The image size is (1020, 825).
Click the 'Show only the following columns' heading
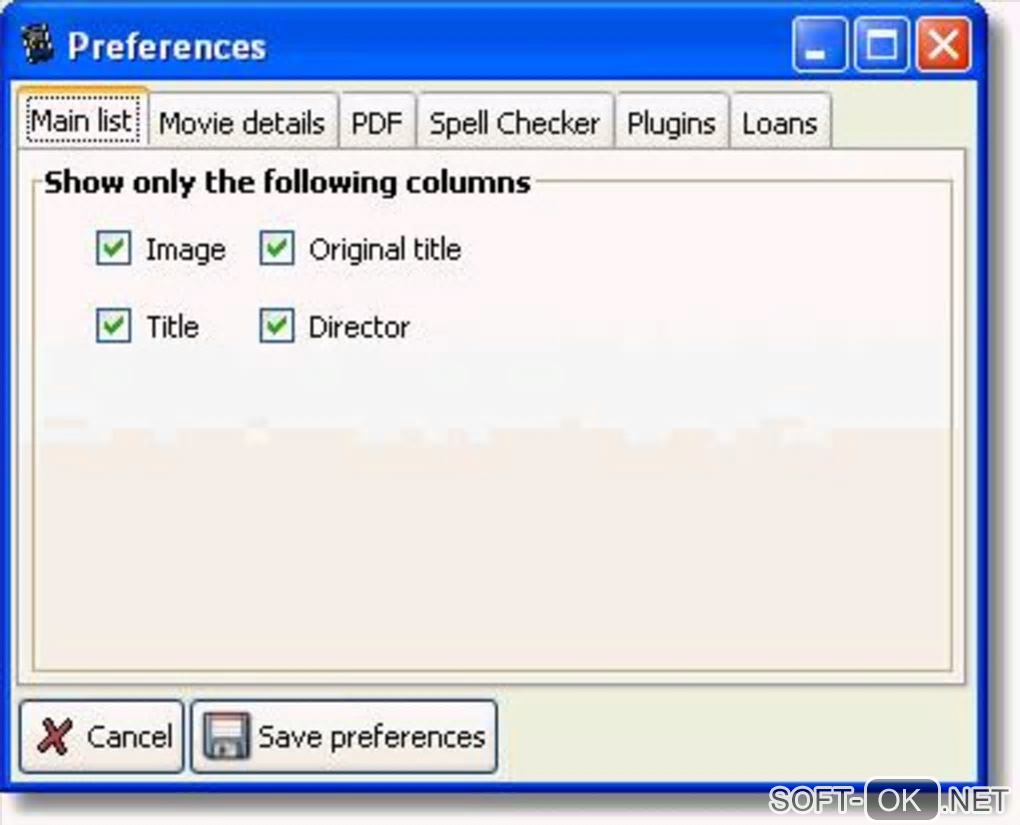pos(287,182)
